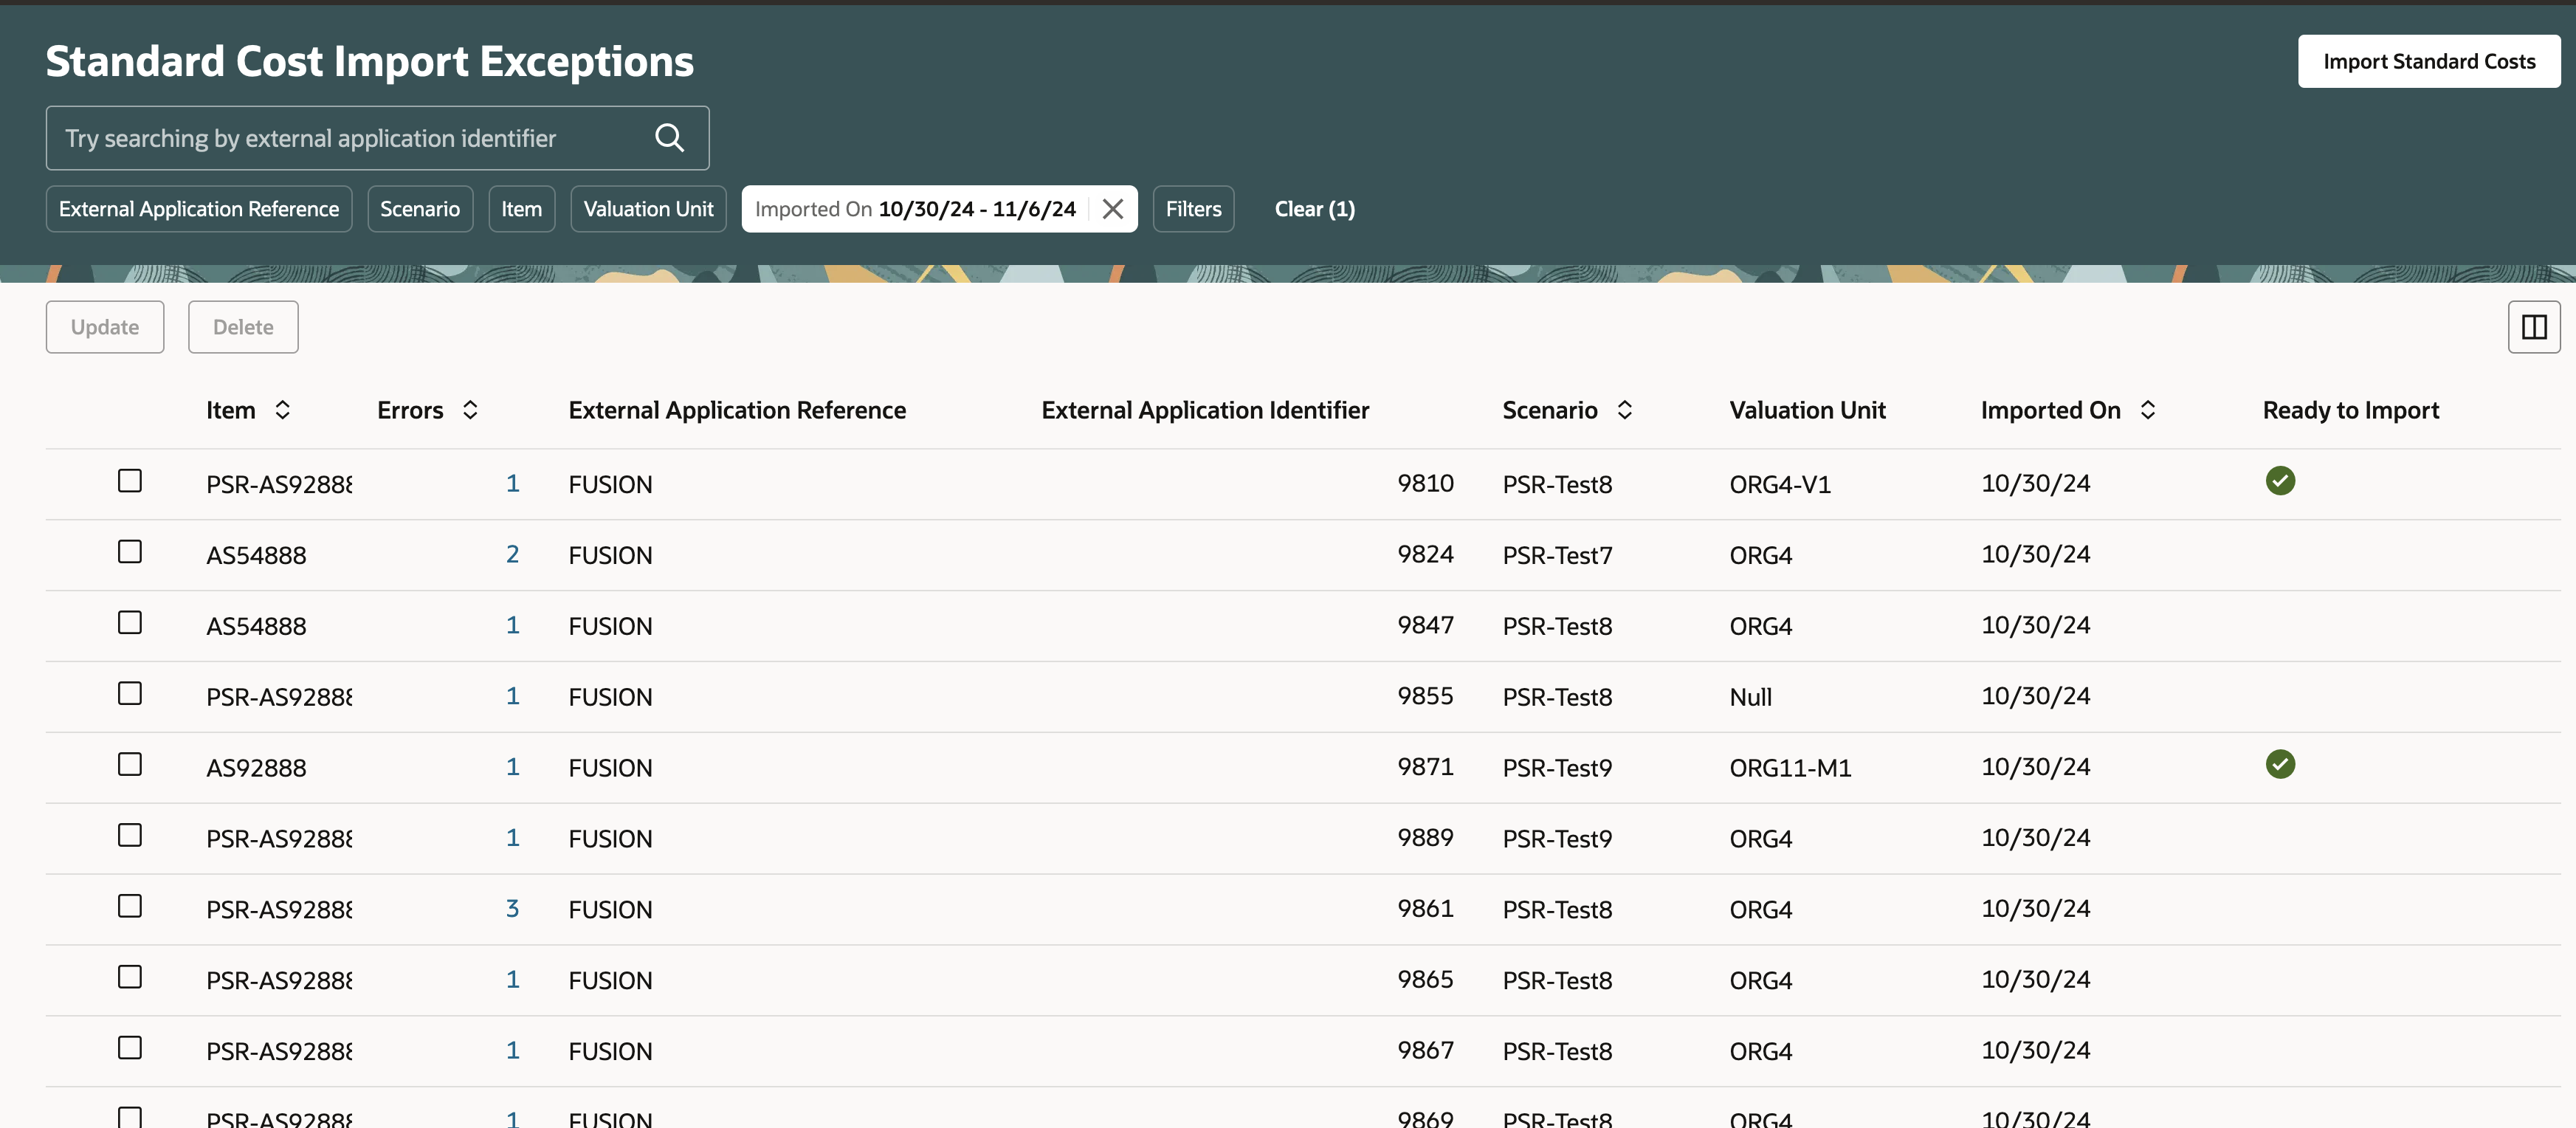Tick checkbox for row 9861
Screen dimensions: 2576x1128
pyautogui.click(x=130, y=907)
